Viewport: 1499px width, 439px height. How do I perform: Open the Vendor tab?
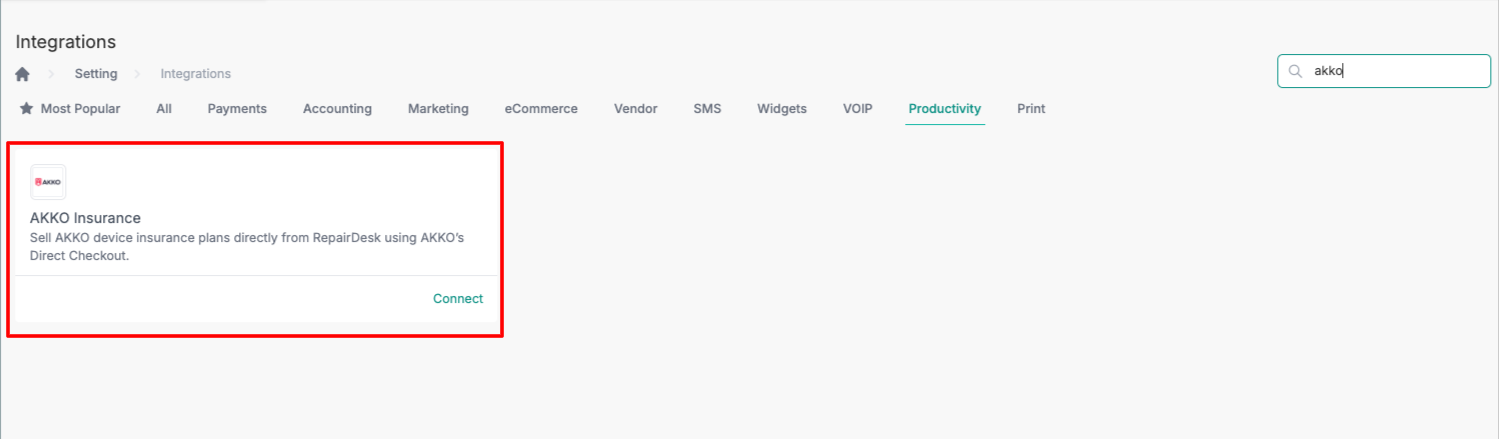635,109
